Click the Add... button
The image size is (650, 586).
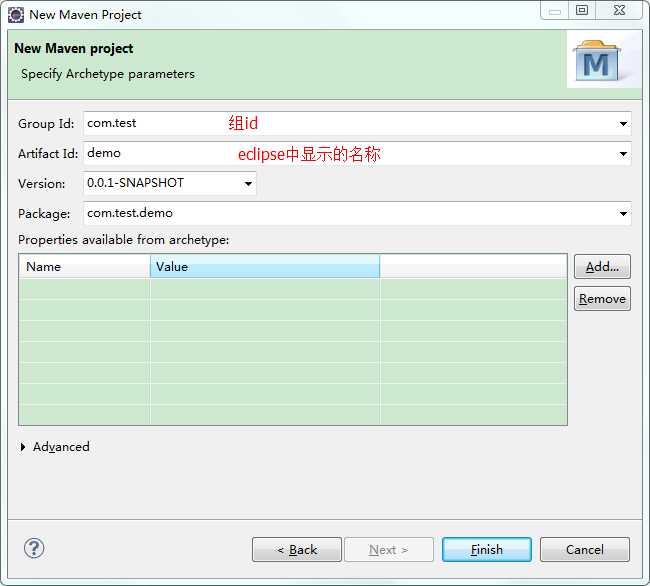pos(602,266)
